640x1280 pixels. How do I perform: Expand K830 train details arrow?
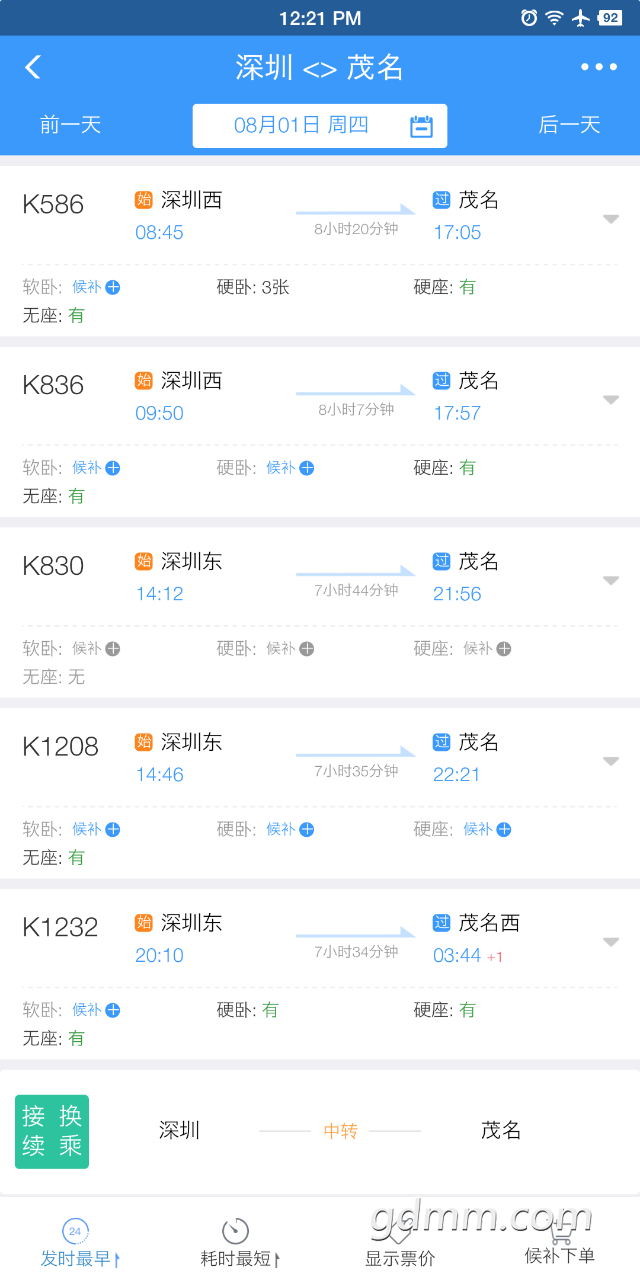611,581
